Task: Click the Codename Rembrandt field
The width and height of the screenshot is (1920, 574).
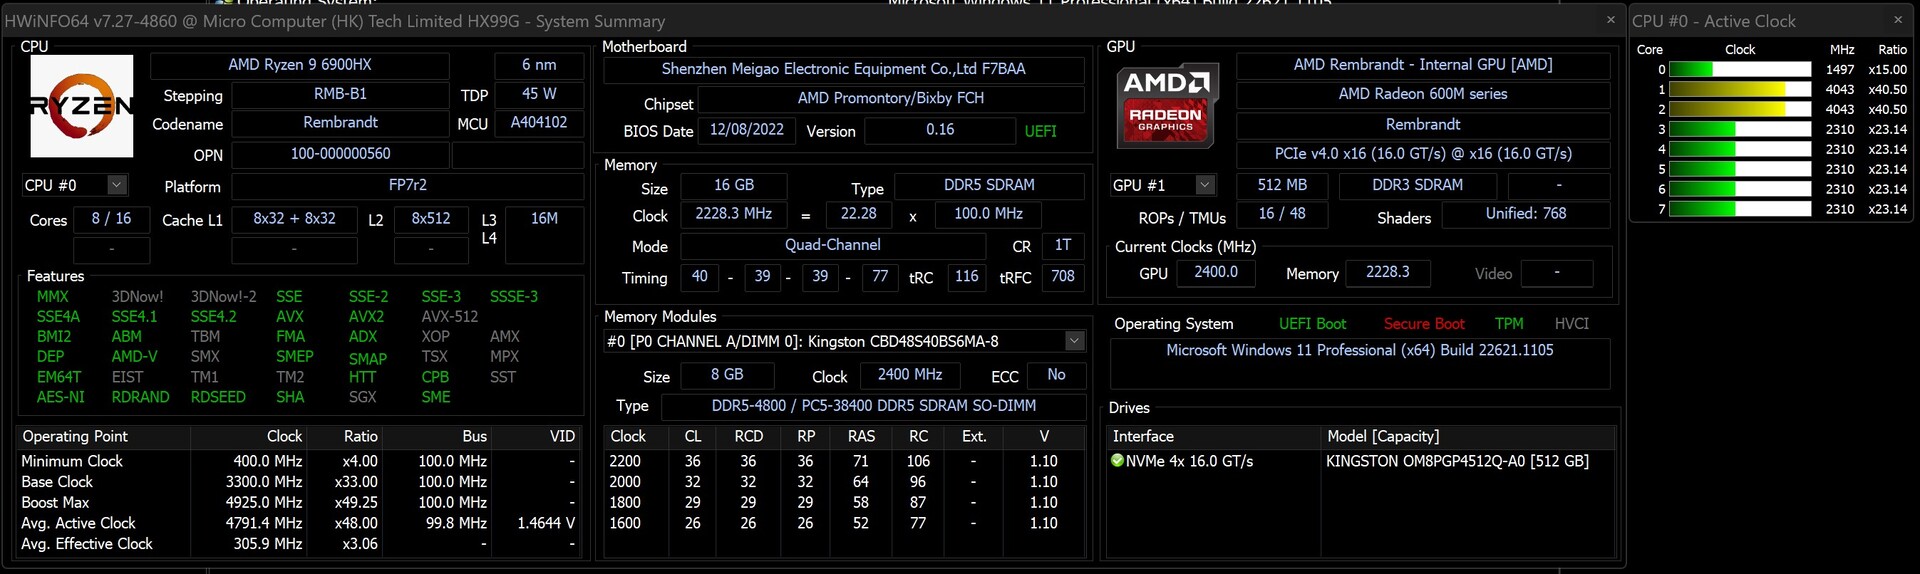Action: [340, 123]
